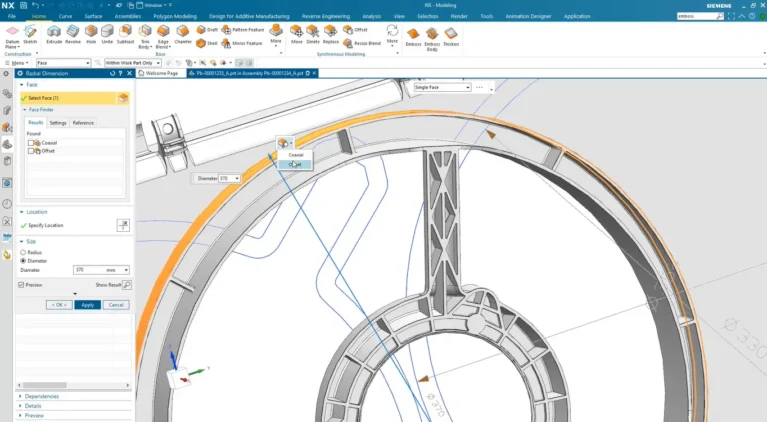Open the Polygon Modeling ribbon tab
Viewport: 767px width, 422px height.
(x=175, y=16)
